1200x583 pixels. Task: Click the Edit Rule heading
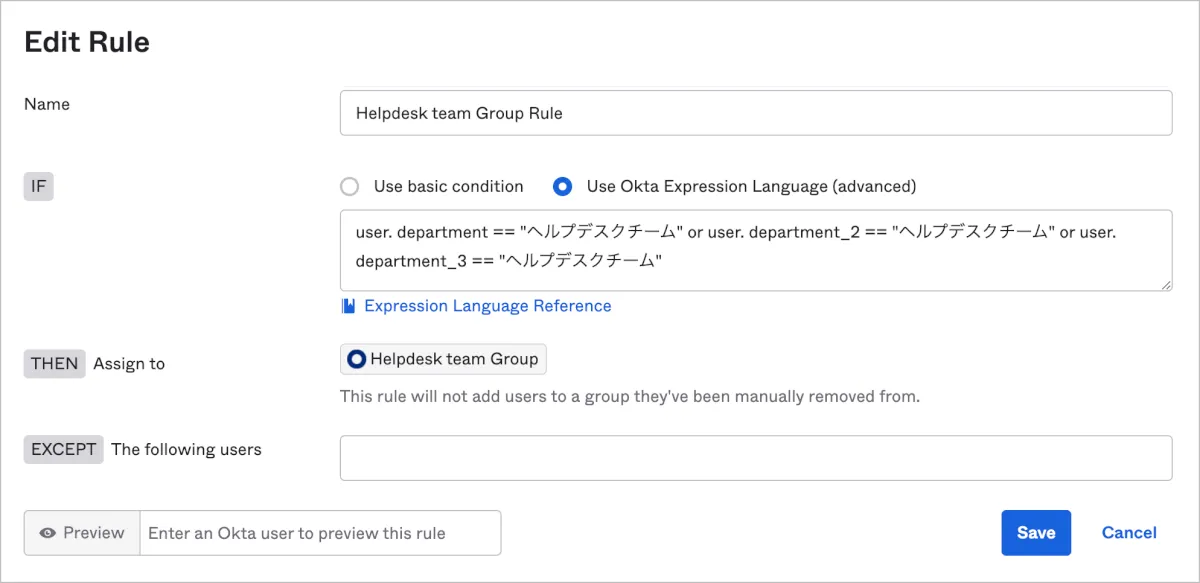point(87,42)
